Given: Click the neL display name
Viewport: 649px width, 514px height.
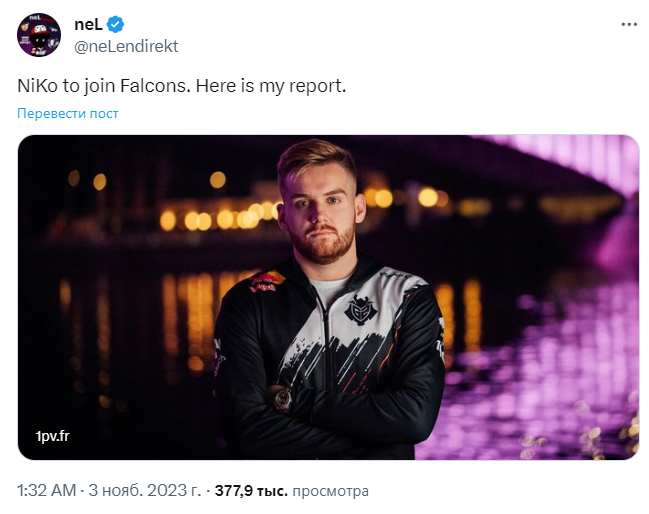Looking at the screenshot, I should tap(88, 24).
